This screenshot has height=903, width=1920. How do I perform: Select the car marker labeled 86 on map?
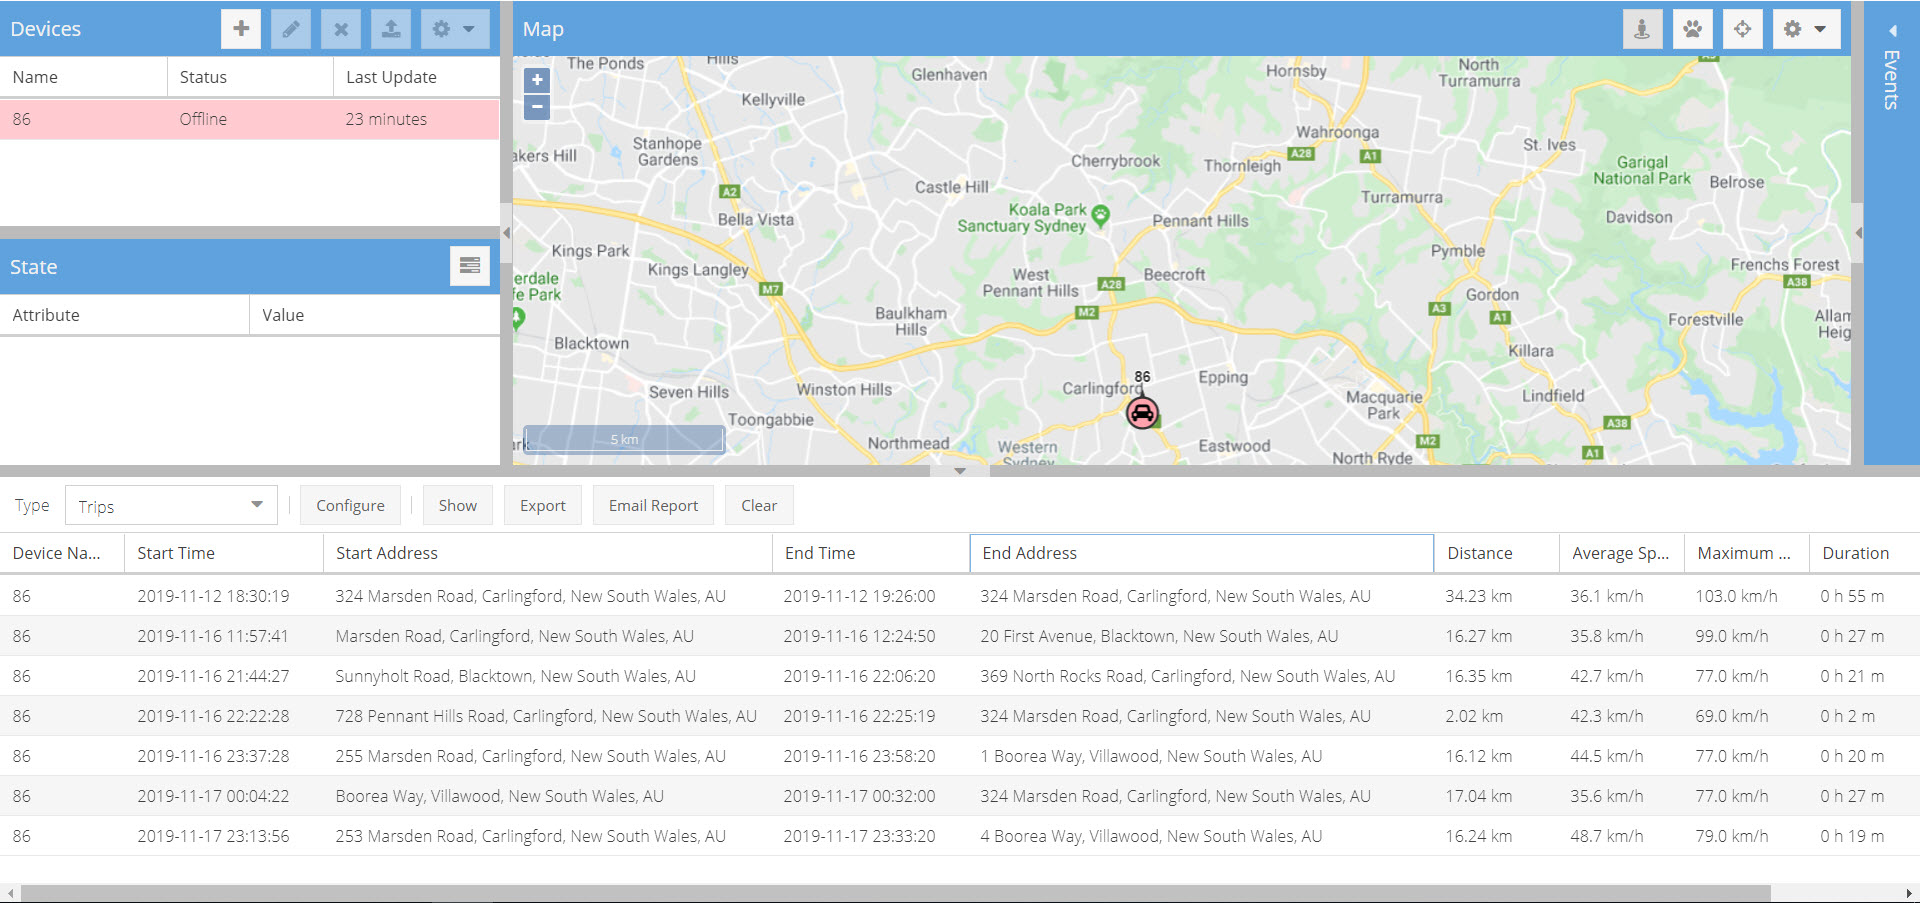[x=1142, y=412]
